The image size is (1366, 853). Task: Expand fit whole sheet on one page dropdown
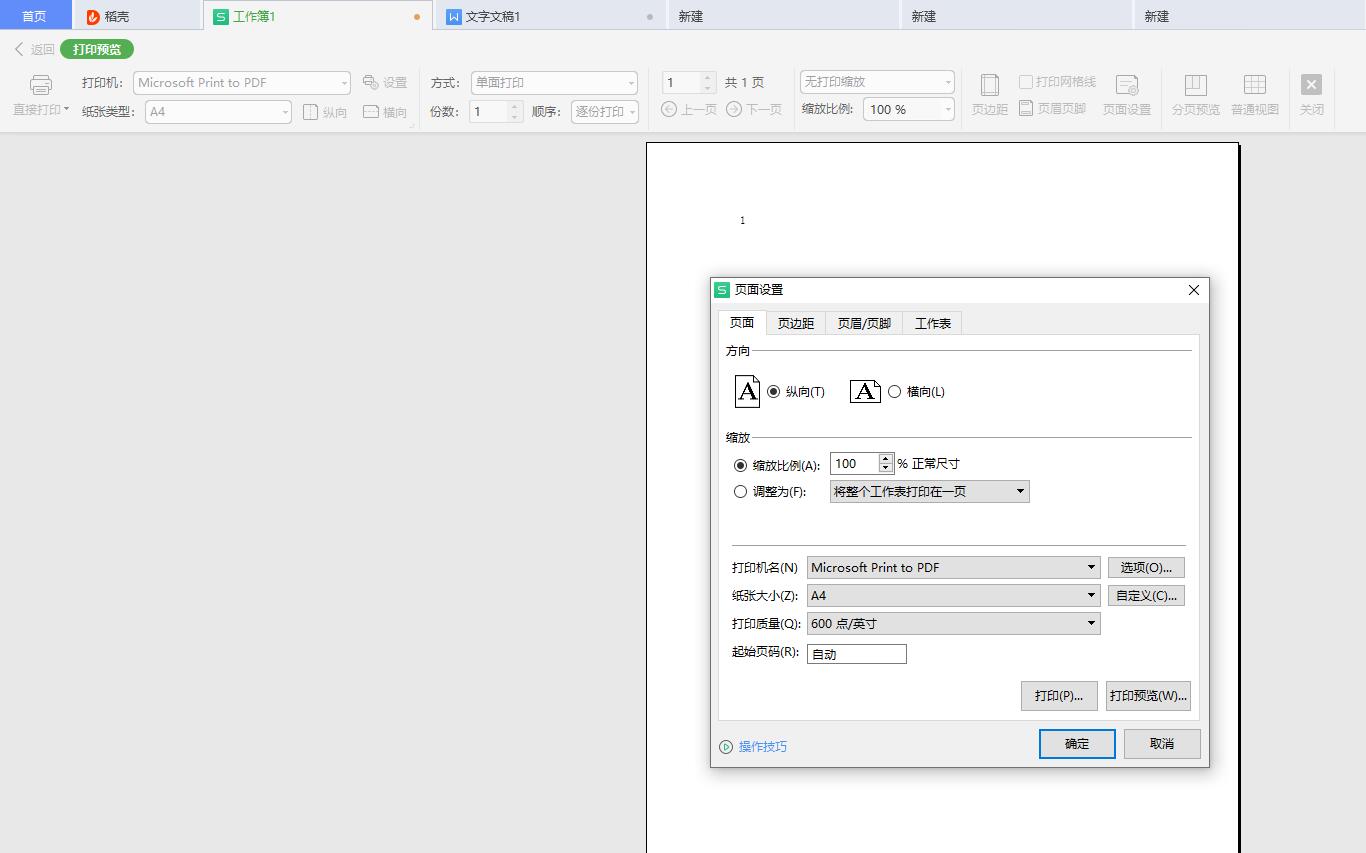(929, 491)
